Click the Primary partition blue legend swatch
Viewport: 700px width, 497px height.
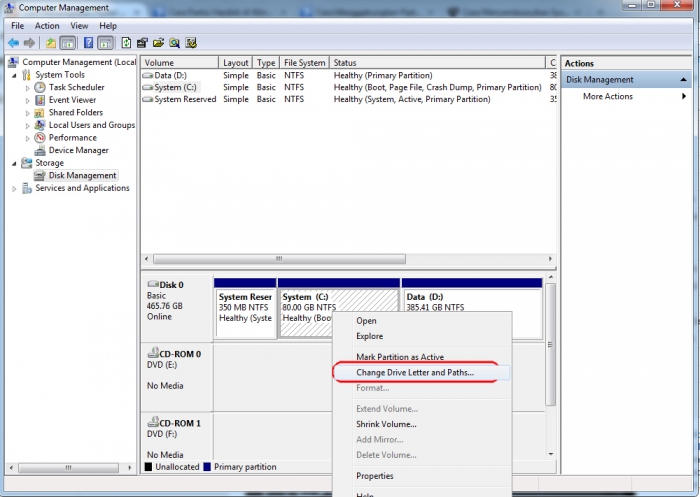207,467
